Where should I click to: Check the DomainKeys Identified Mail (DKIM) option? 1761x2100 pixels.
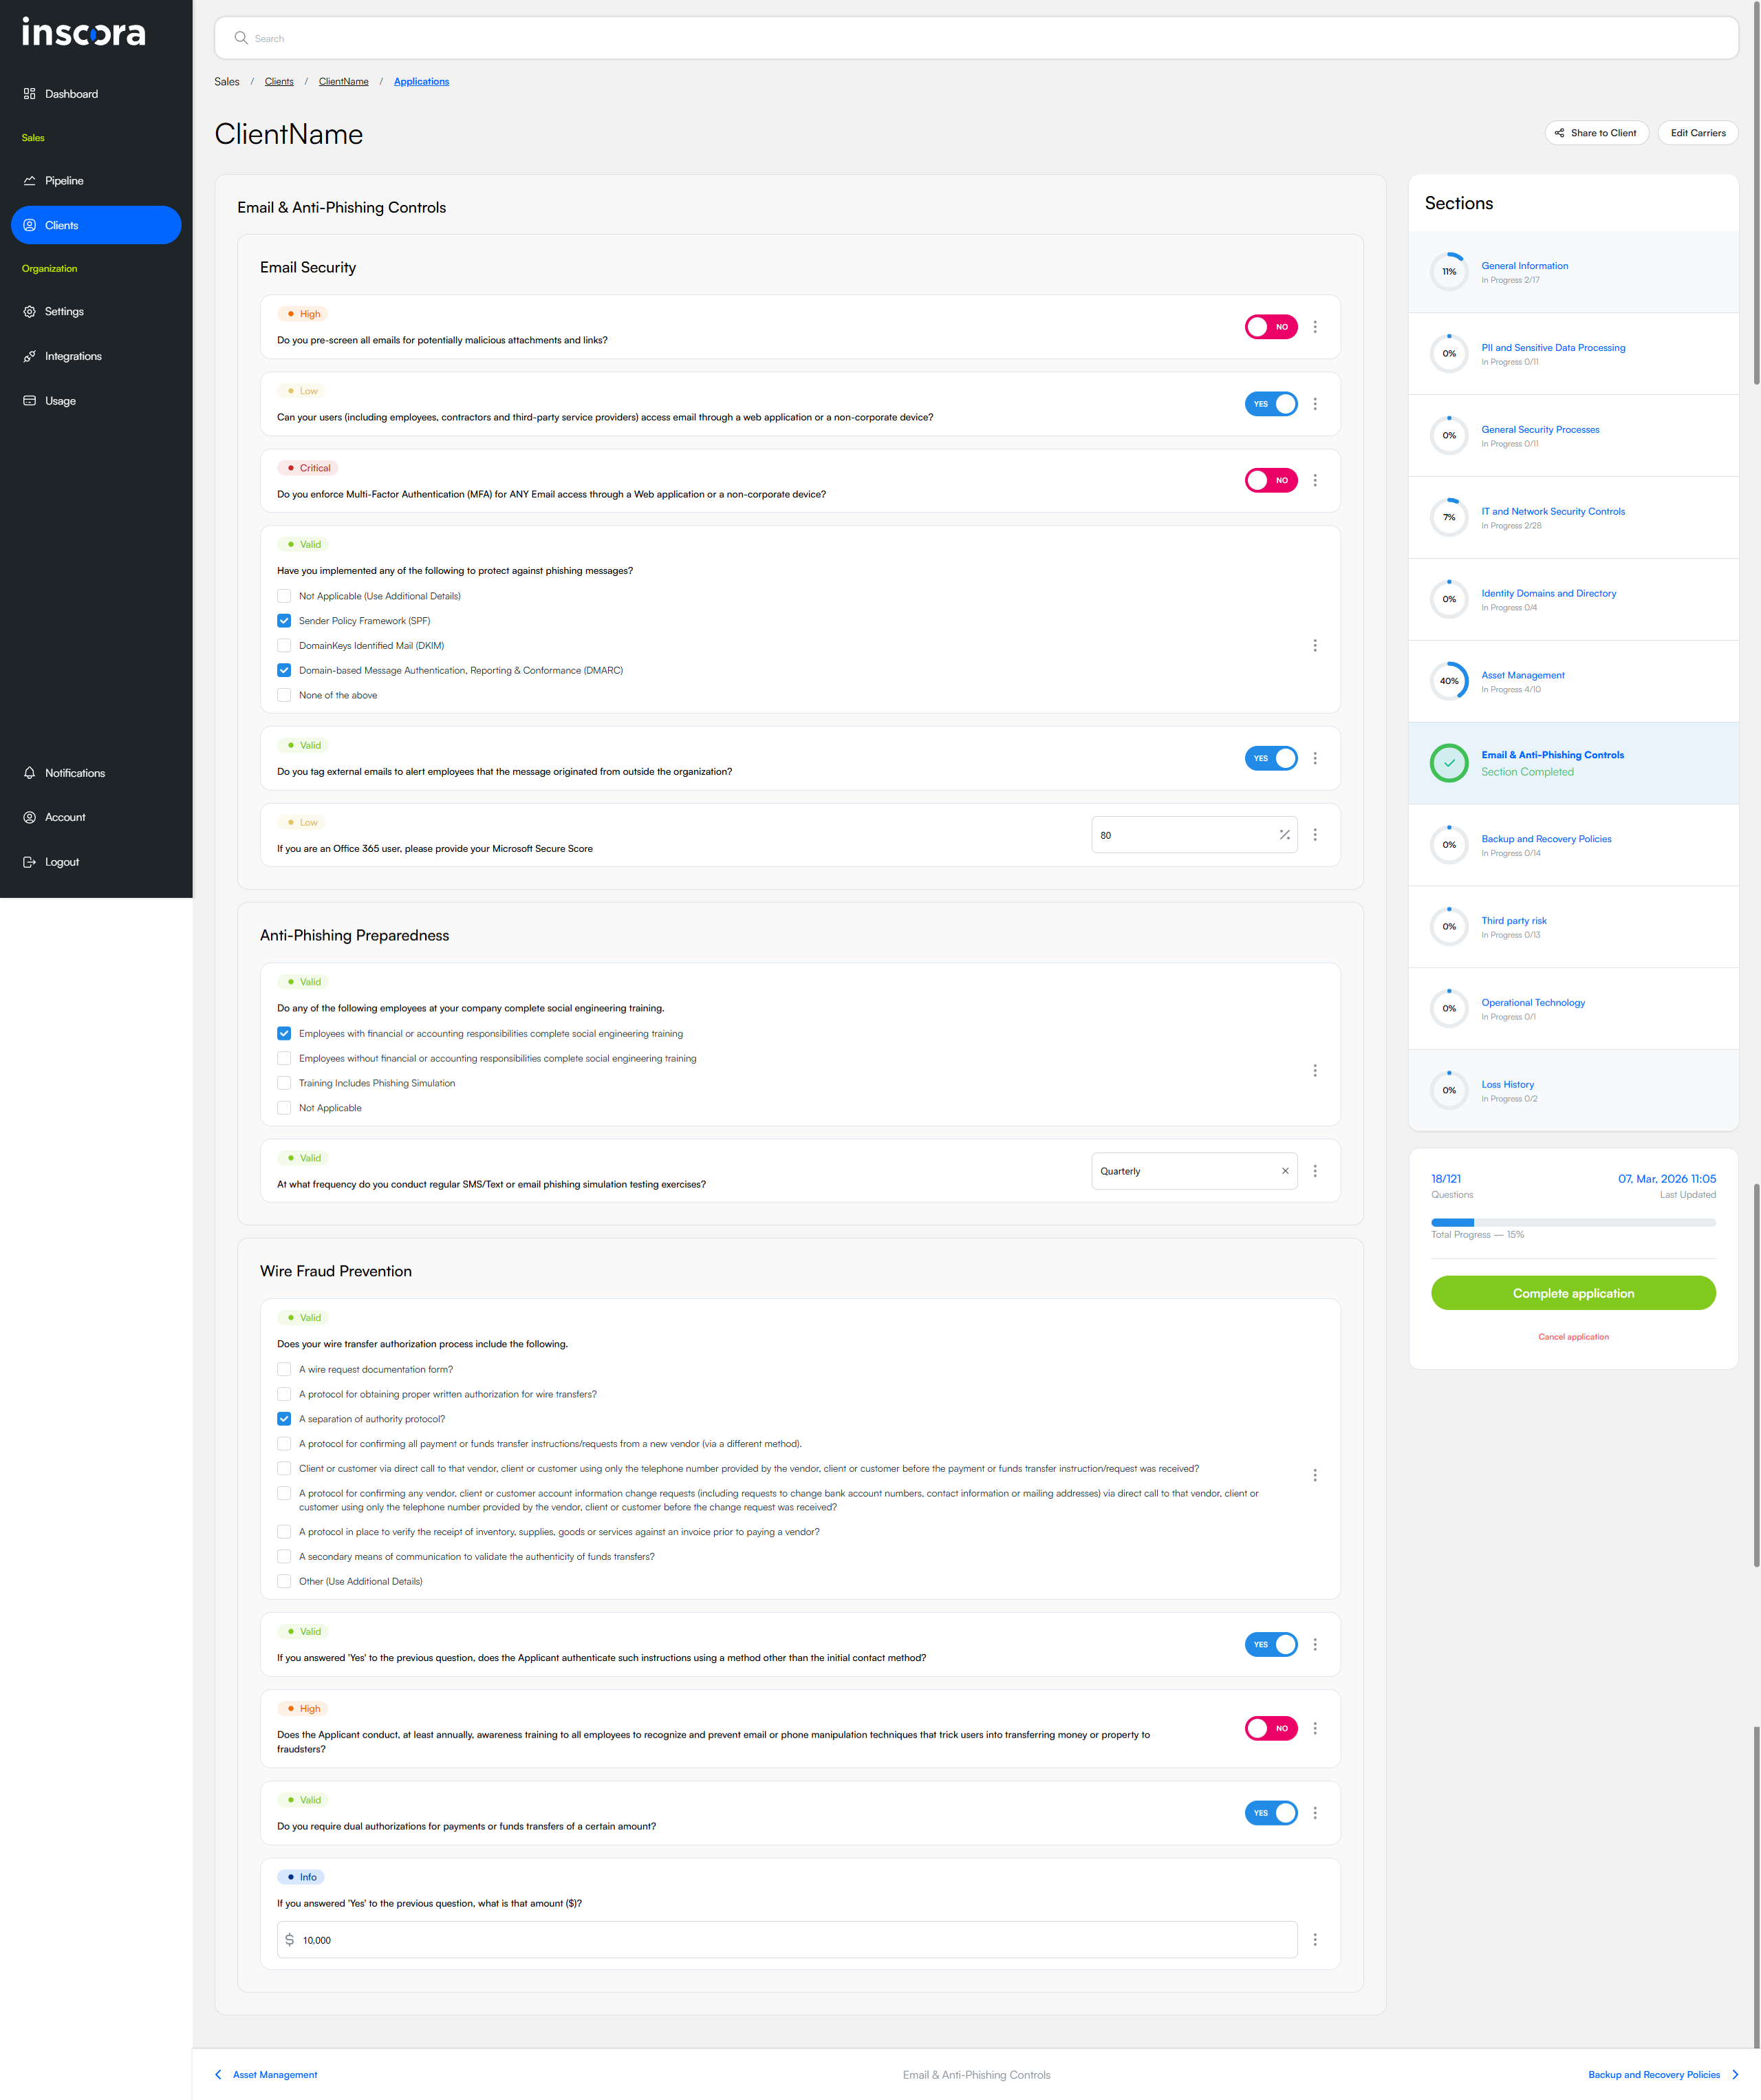[284, 645]
